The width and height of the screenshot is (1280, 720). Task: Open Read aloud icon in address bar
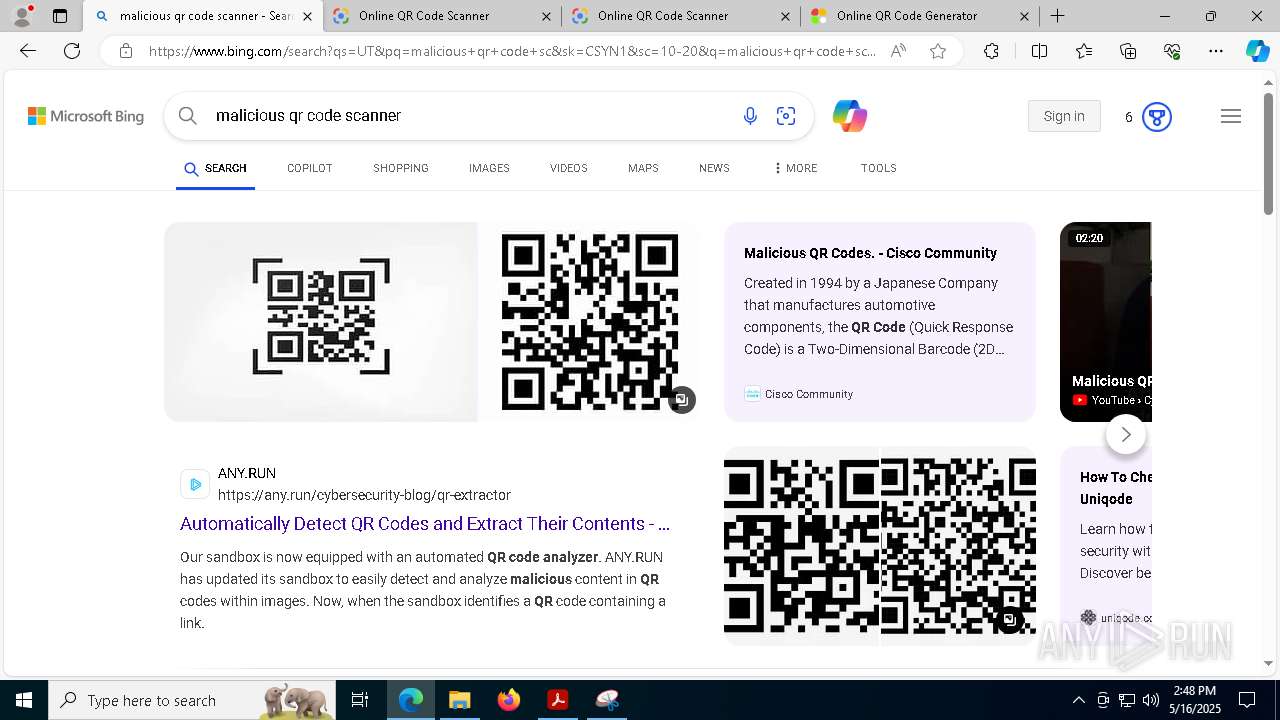898,51
